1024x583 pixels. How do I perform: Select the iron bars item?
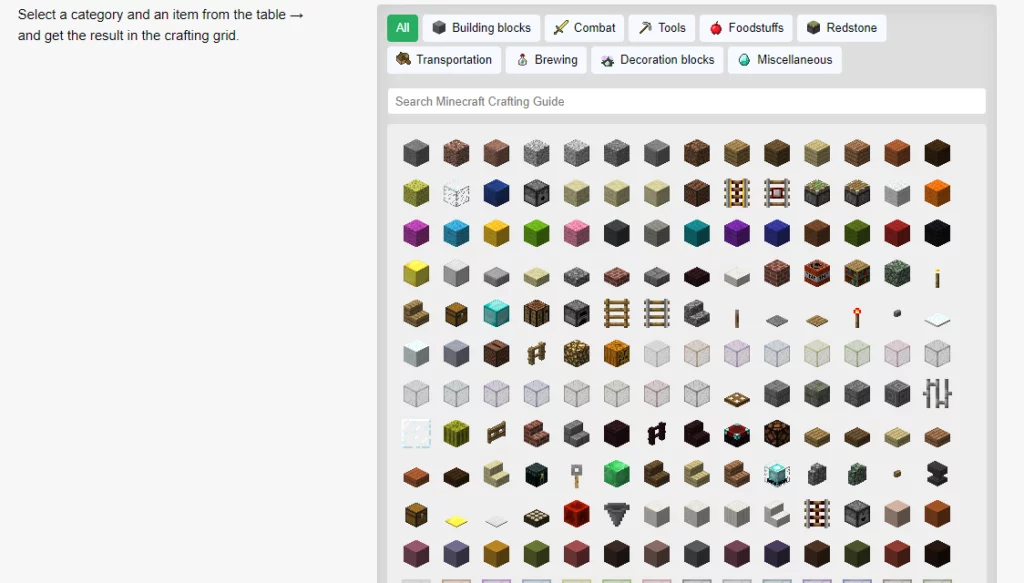(937, 394)
